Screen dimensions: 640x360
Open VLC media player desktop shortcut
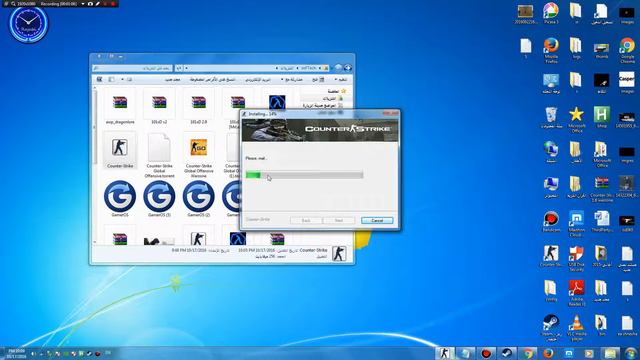(576, 328)
